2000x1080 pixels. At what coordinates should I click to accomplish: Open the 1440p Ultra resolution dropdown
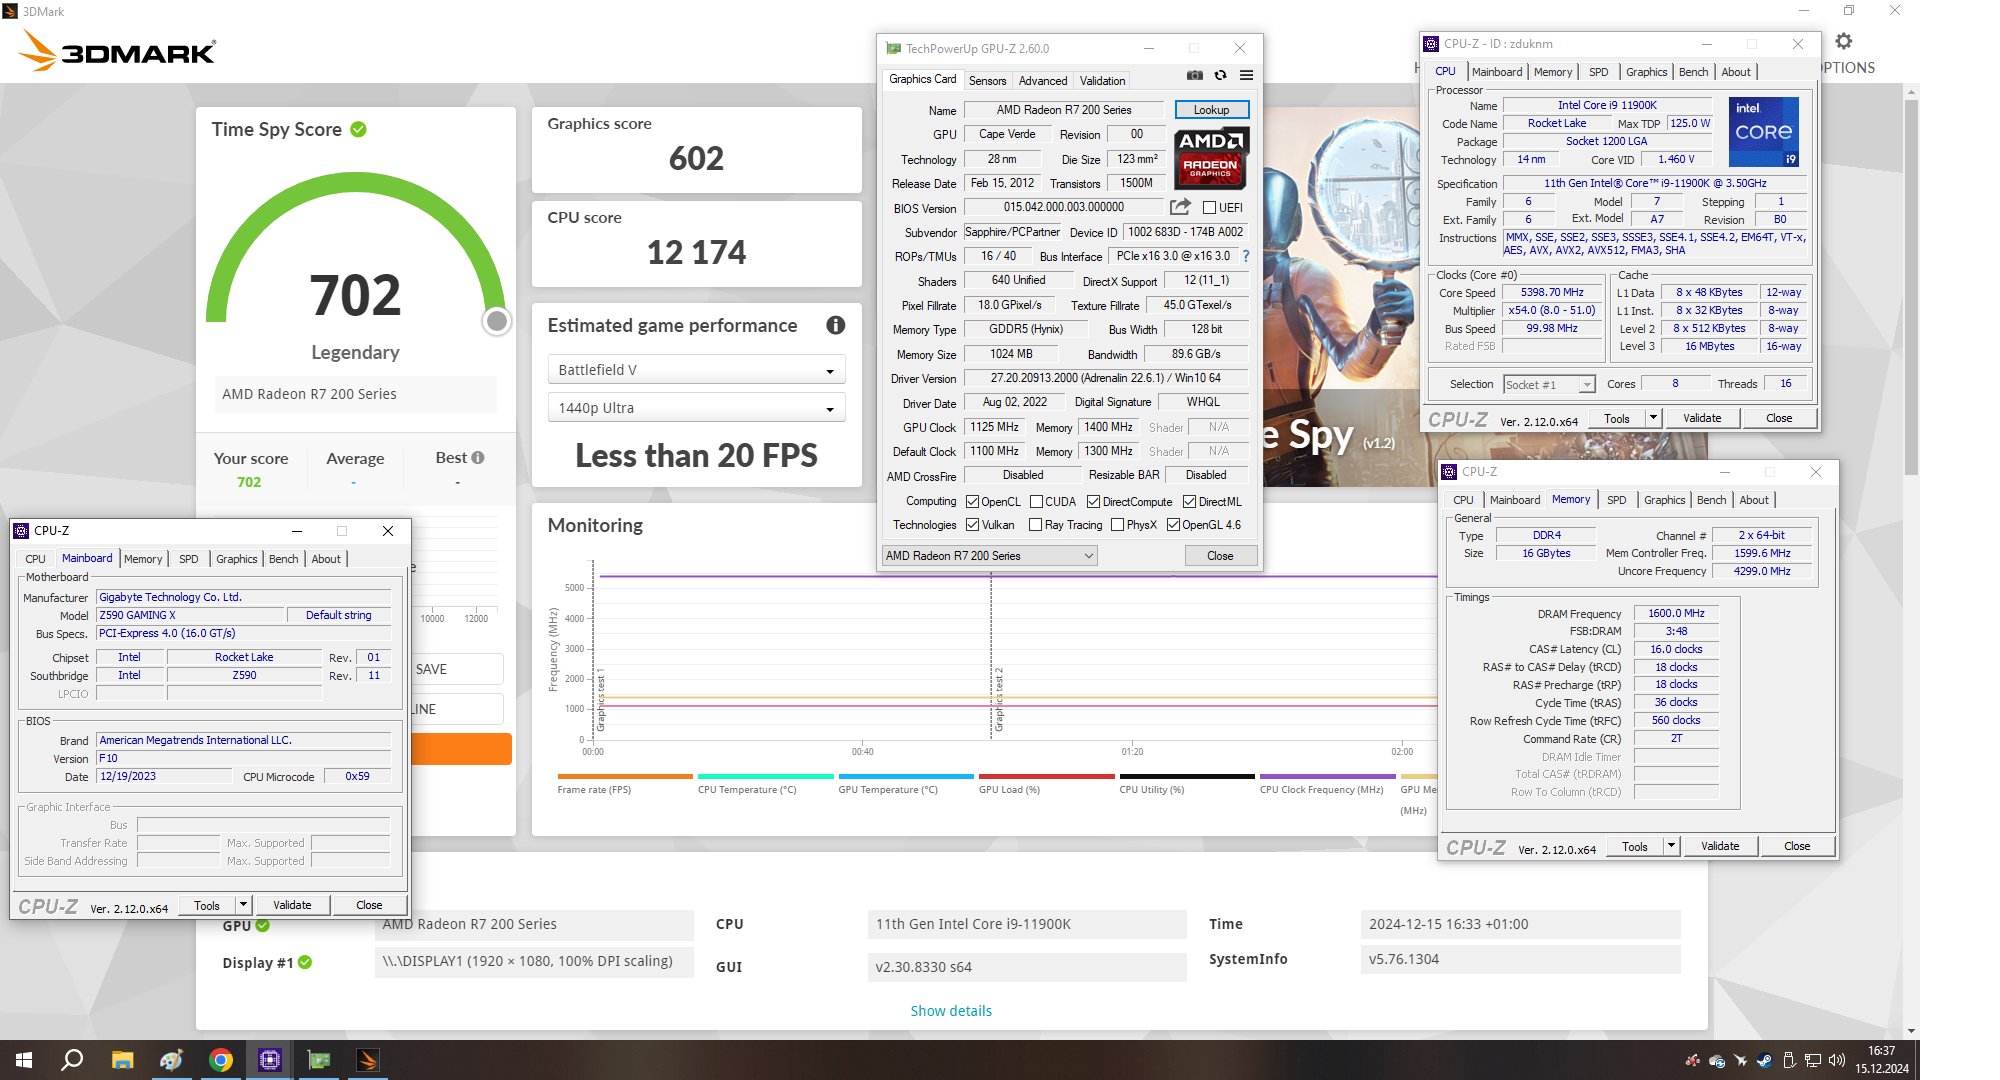pos(697,408)
